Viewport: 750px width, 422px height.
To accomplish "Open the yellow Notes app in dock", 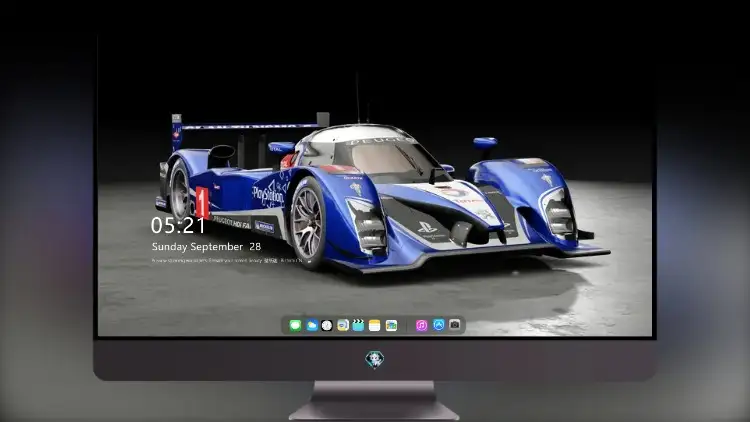I will click(x=375, y=325).
